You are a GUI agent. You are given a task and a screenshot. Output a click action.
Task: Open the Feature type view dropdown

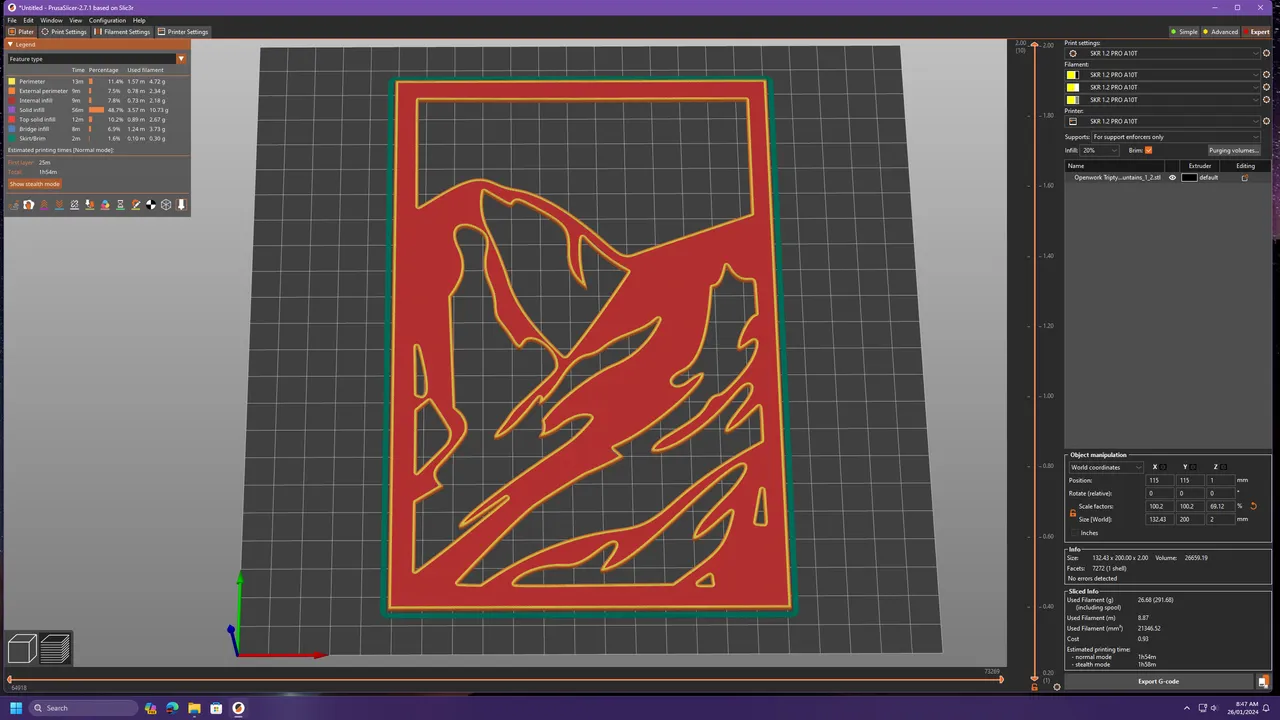pyautogui.click(x=97, y=59)
